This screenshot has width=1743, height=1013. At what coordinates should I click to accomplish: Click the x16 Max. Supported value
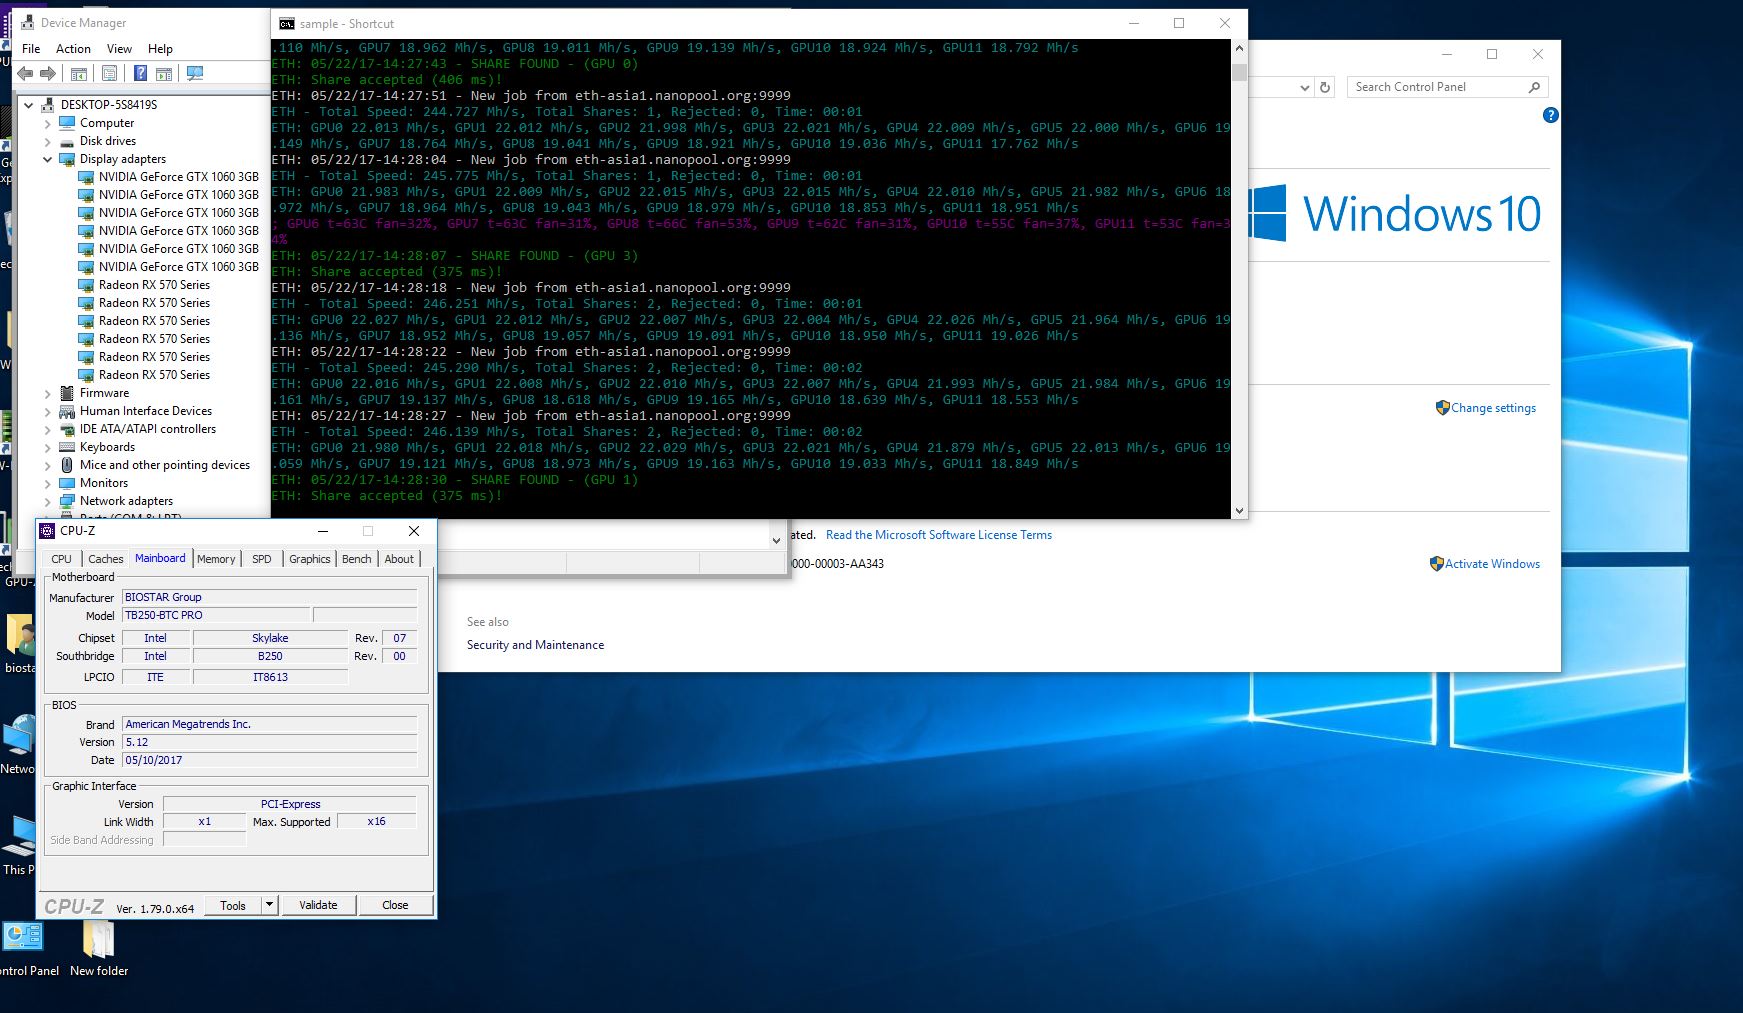click(376, 821)
